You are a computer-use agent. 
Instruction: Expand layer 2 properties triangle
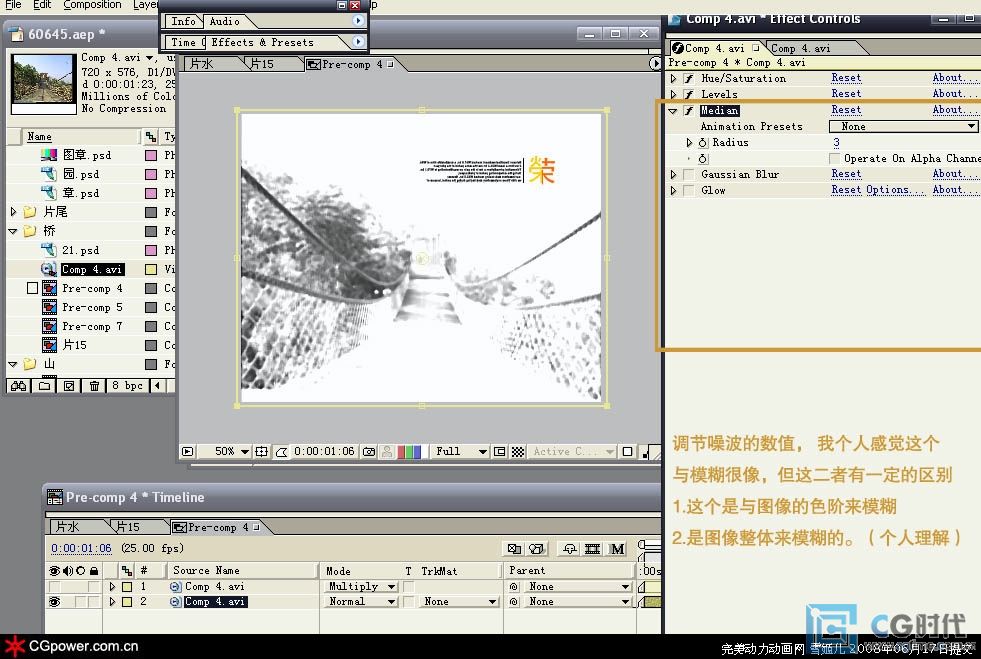(x=113, y=601)
